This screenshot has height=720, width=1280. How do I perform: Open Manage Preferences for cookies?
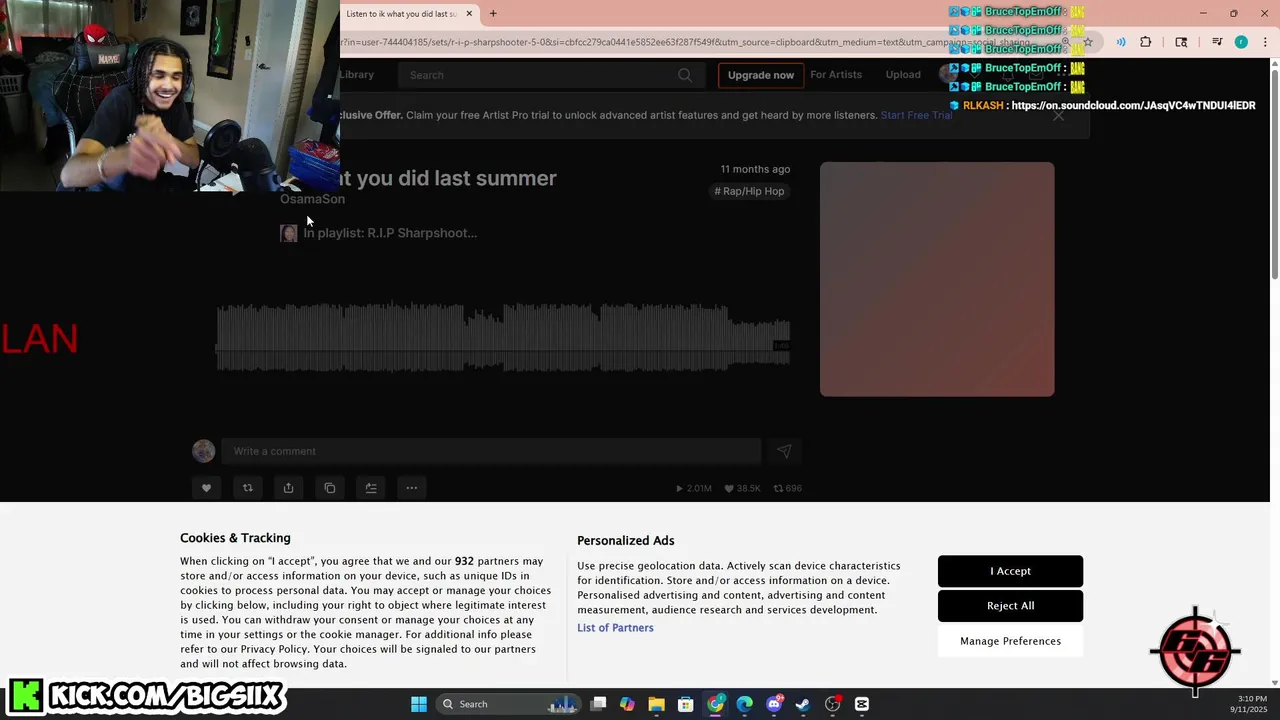pyautogui.click(x=1010, y=641)
